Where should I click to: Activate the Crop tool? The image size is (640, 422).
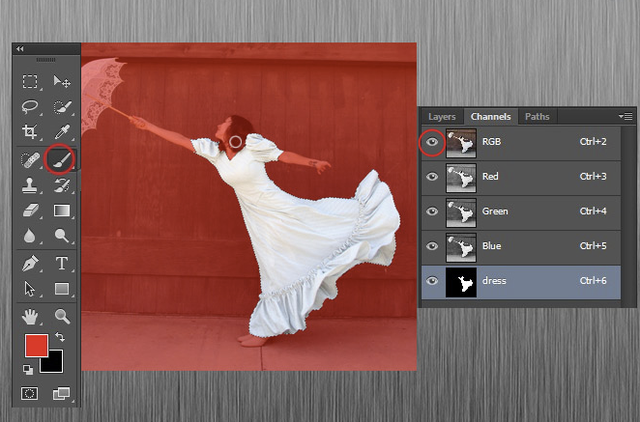point(30,132)
